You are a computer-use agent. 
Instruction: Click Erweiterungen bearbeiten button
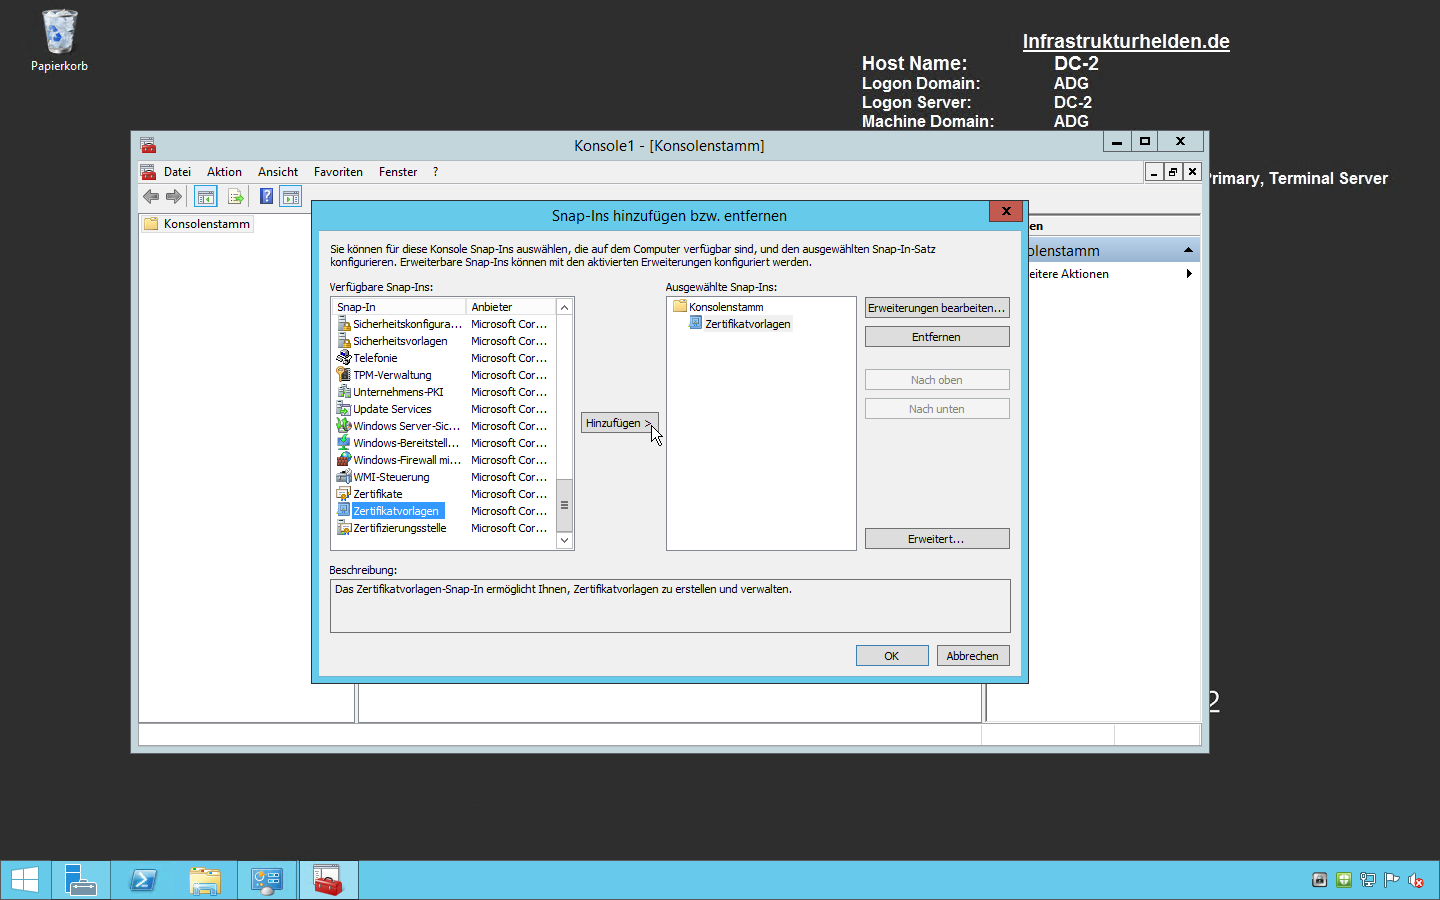pyautogui.click(x=937, y=308)
